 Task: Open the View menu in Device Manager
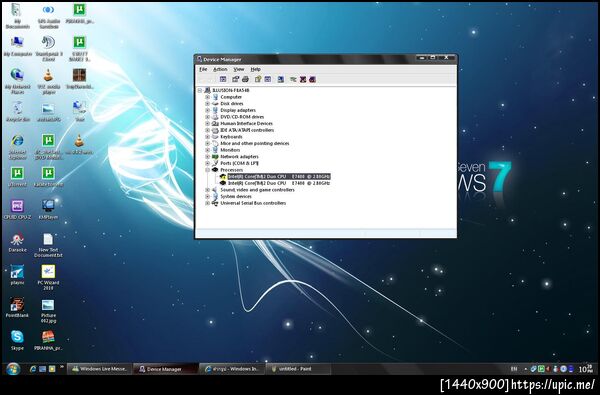239,69
